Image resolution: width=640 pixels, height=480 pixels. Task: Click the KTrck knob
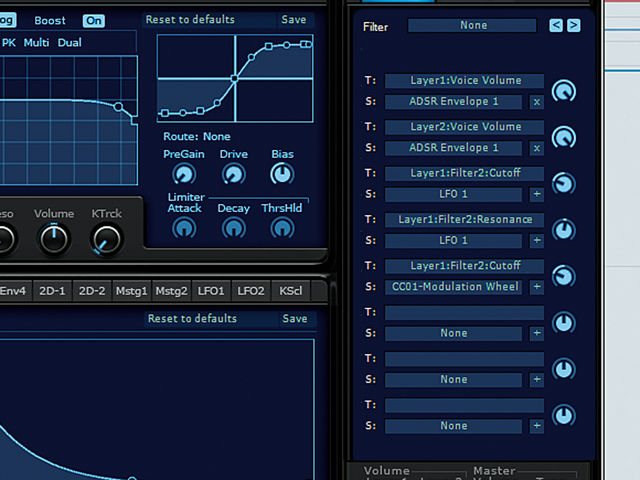[x=107, y=239]
